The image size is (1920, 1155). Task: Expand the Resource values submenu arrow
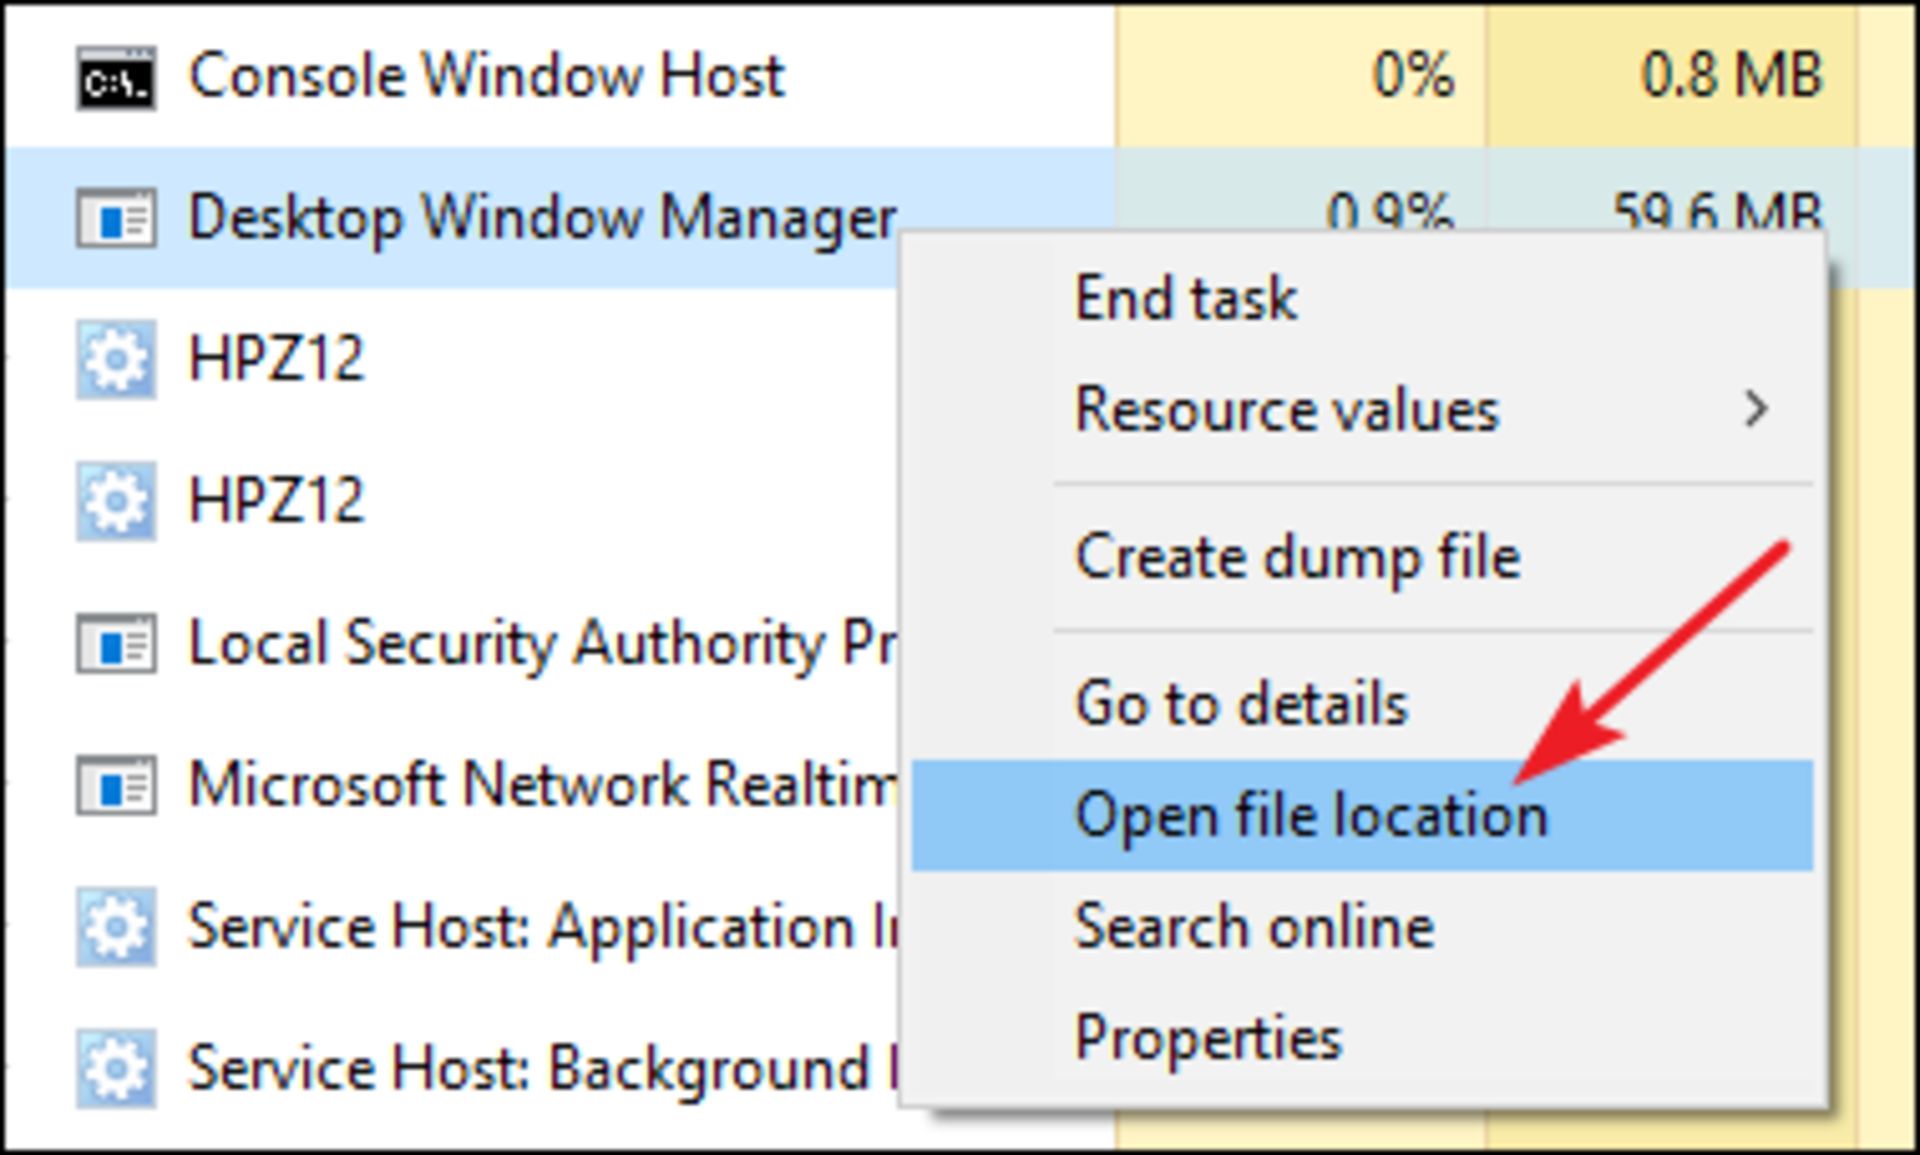pyautogui.click(x=1755, y=409)
